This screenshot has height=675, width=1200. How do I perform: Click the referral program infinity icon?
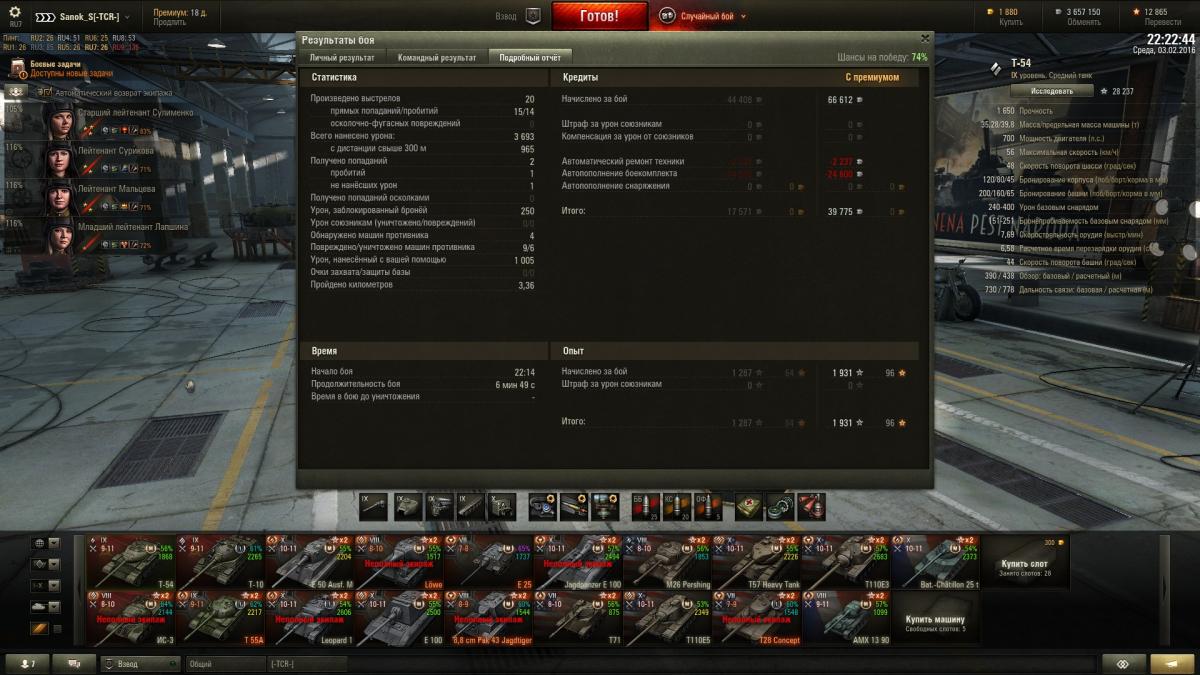pyautogui.click(x=1123, y=664)
